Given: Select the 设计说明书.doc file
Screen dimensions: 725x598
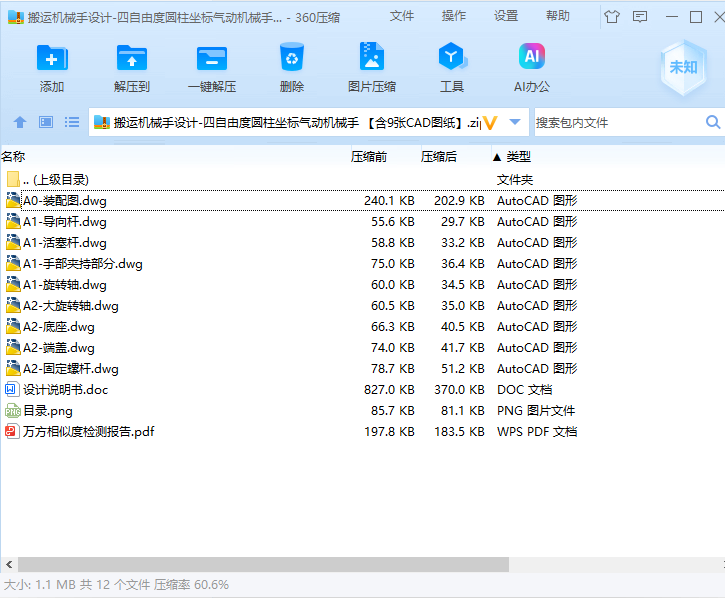Looking at the screenshot, I should pos(65,390).
